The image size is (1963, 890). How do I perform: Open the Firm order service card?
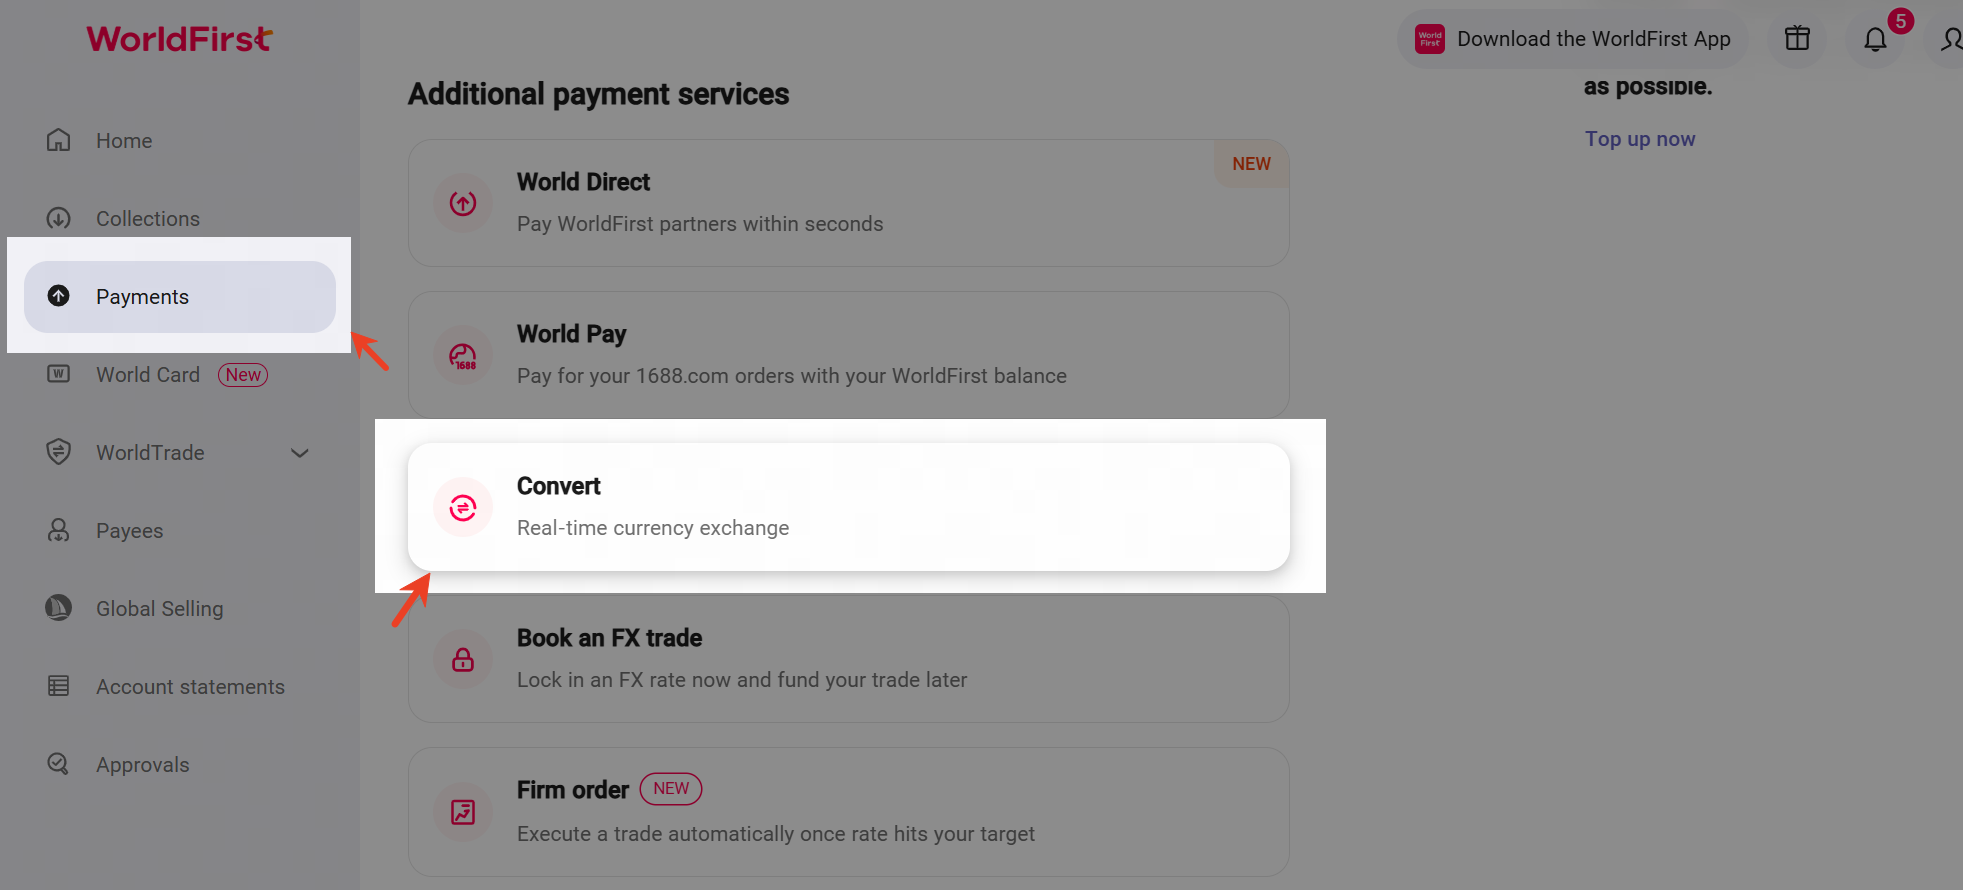[x=848, y=812]
